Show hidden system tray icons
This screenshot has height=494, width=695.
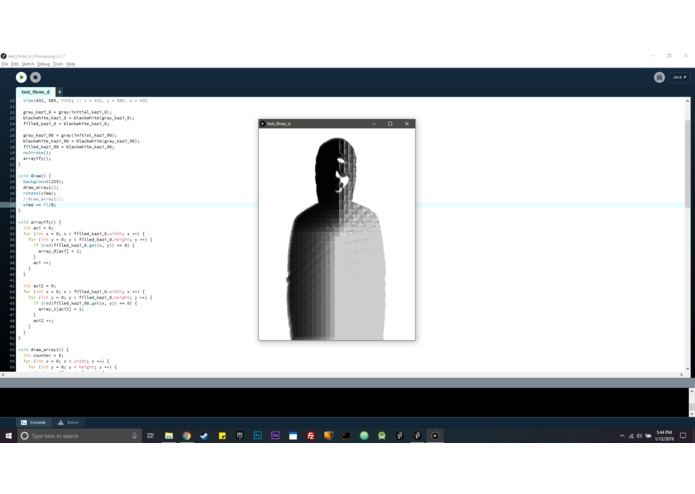tap(622, 436)
